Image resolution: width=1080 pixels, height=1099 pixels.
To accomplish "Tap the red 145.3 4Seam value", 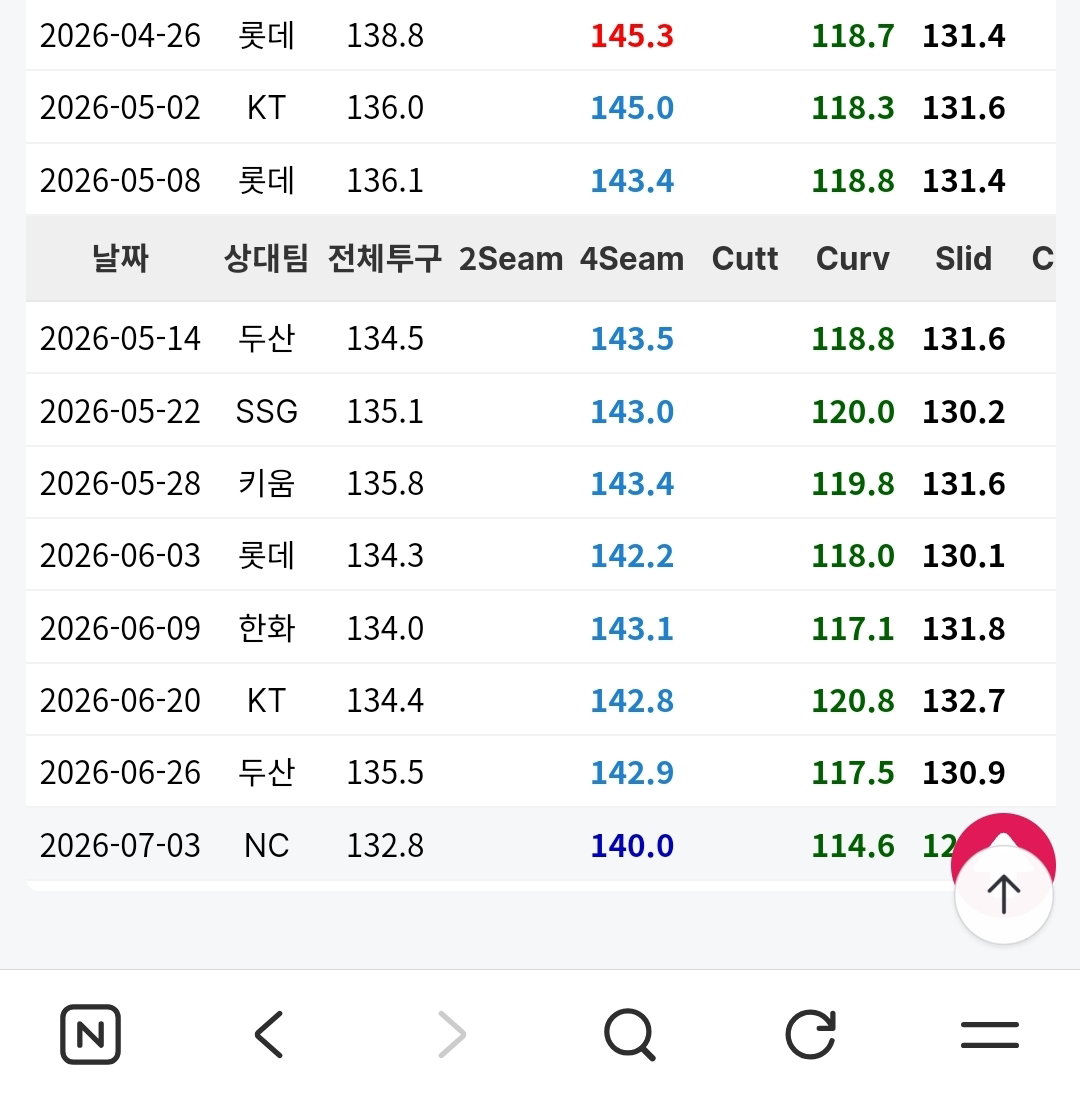I will pos(631,36).
